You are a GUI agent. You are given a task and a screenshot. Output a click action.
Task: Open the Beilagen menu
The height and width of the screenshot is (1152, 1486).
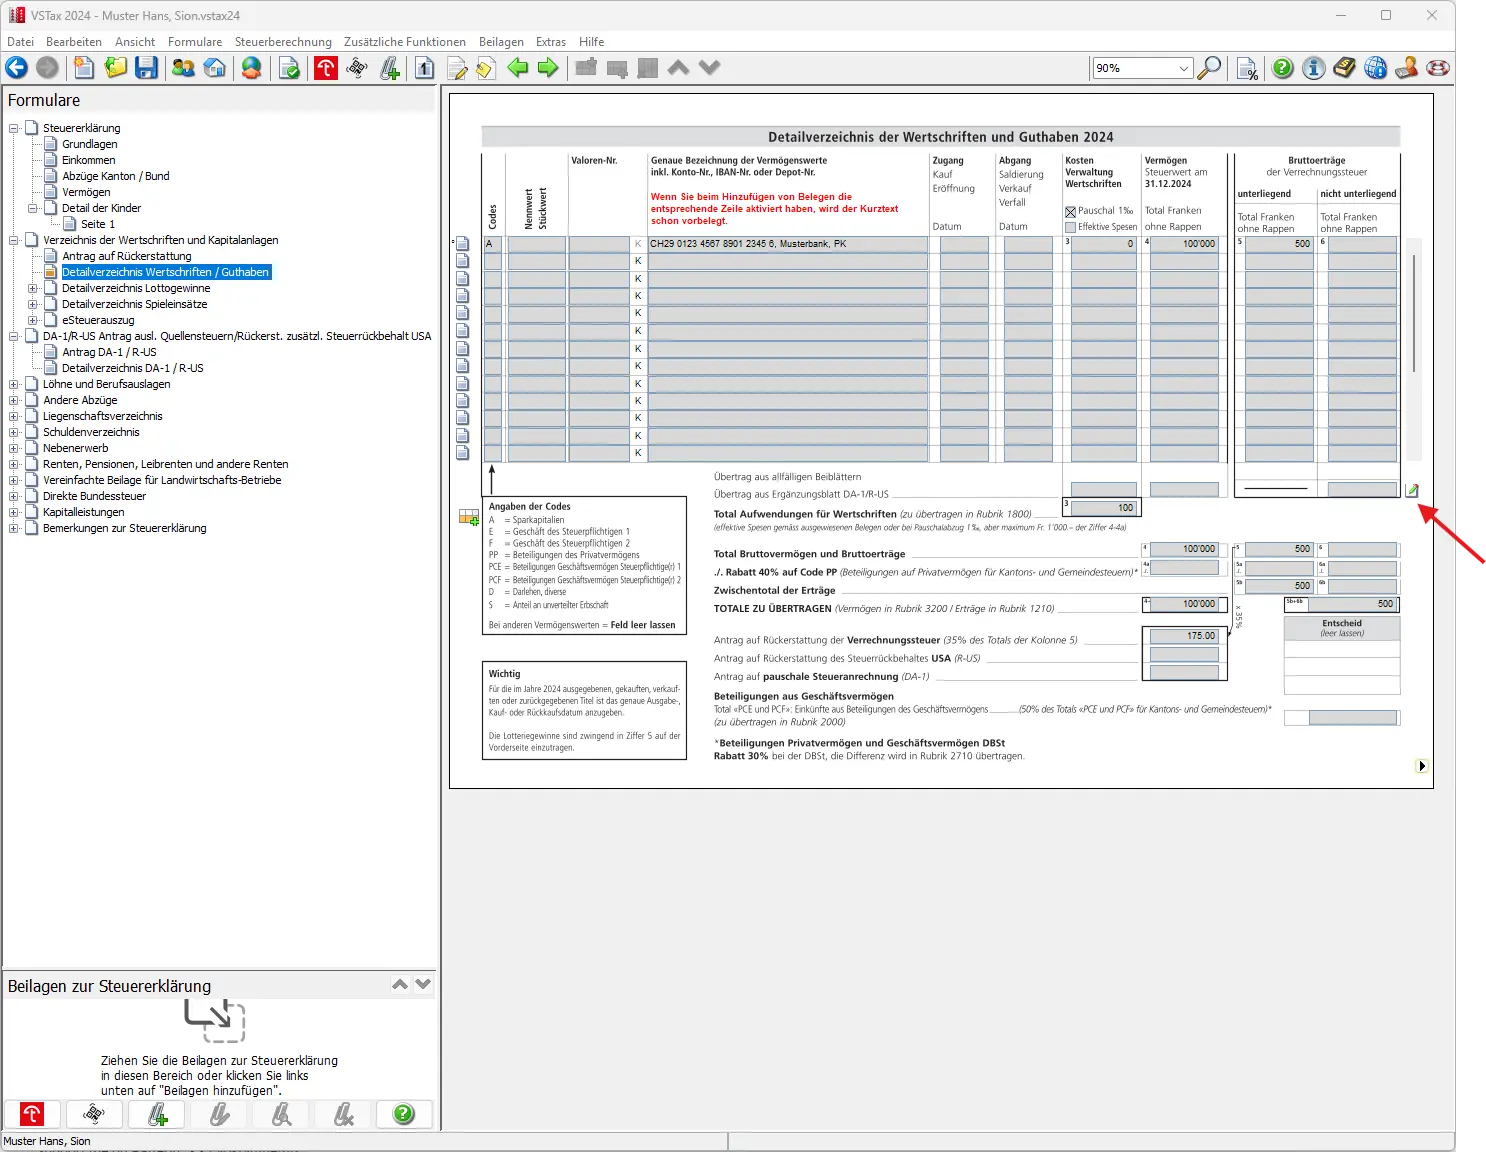coord(501,42)
